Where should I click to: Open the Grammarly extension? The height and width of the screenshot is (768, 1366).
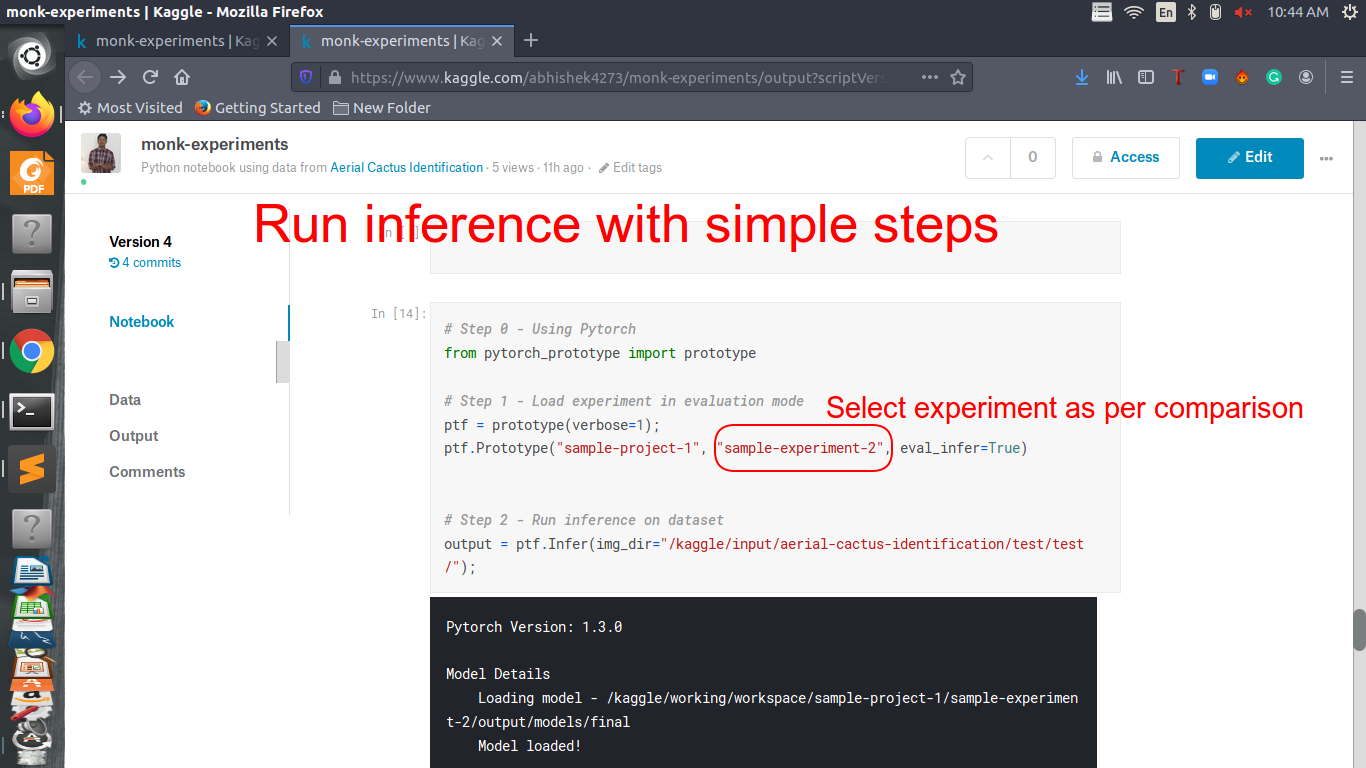[1274, 77]
